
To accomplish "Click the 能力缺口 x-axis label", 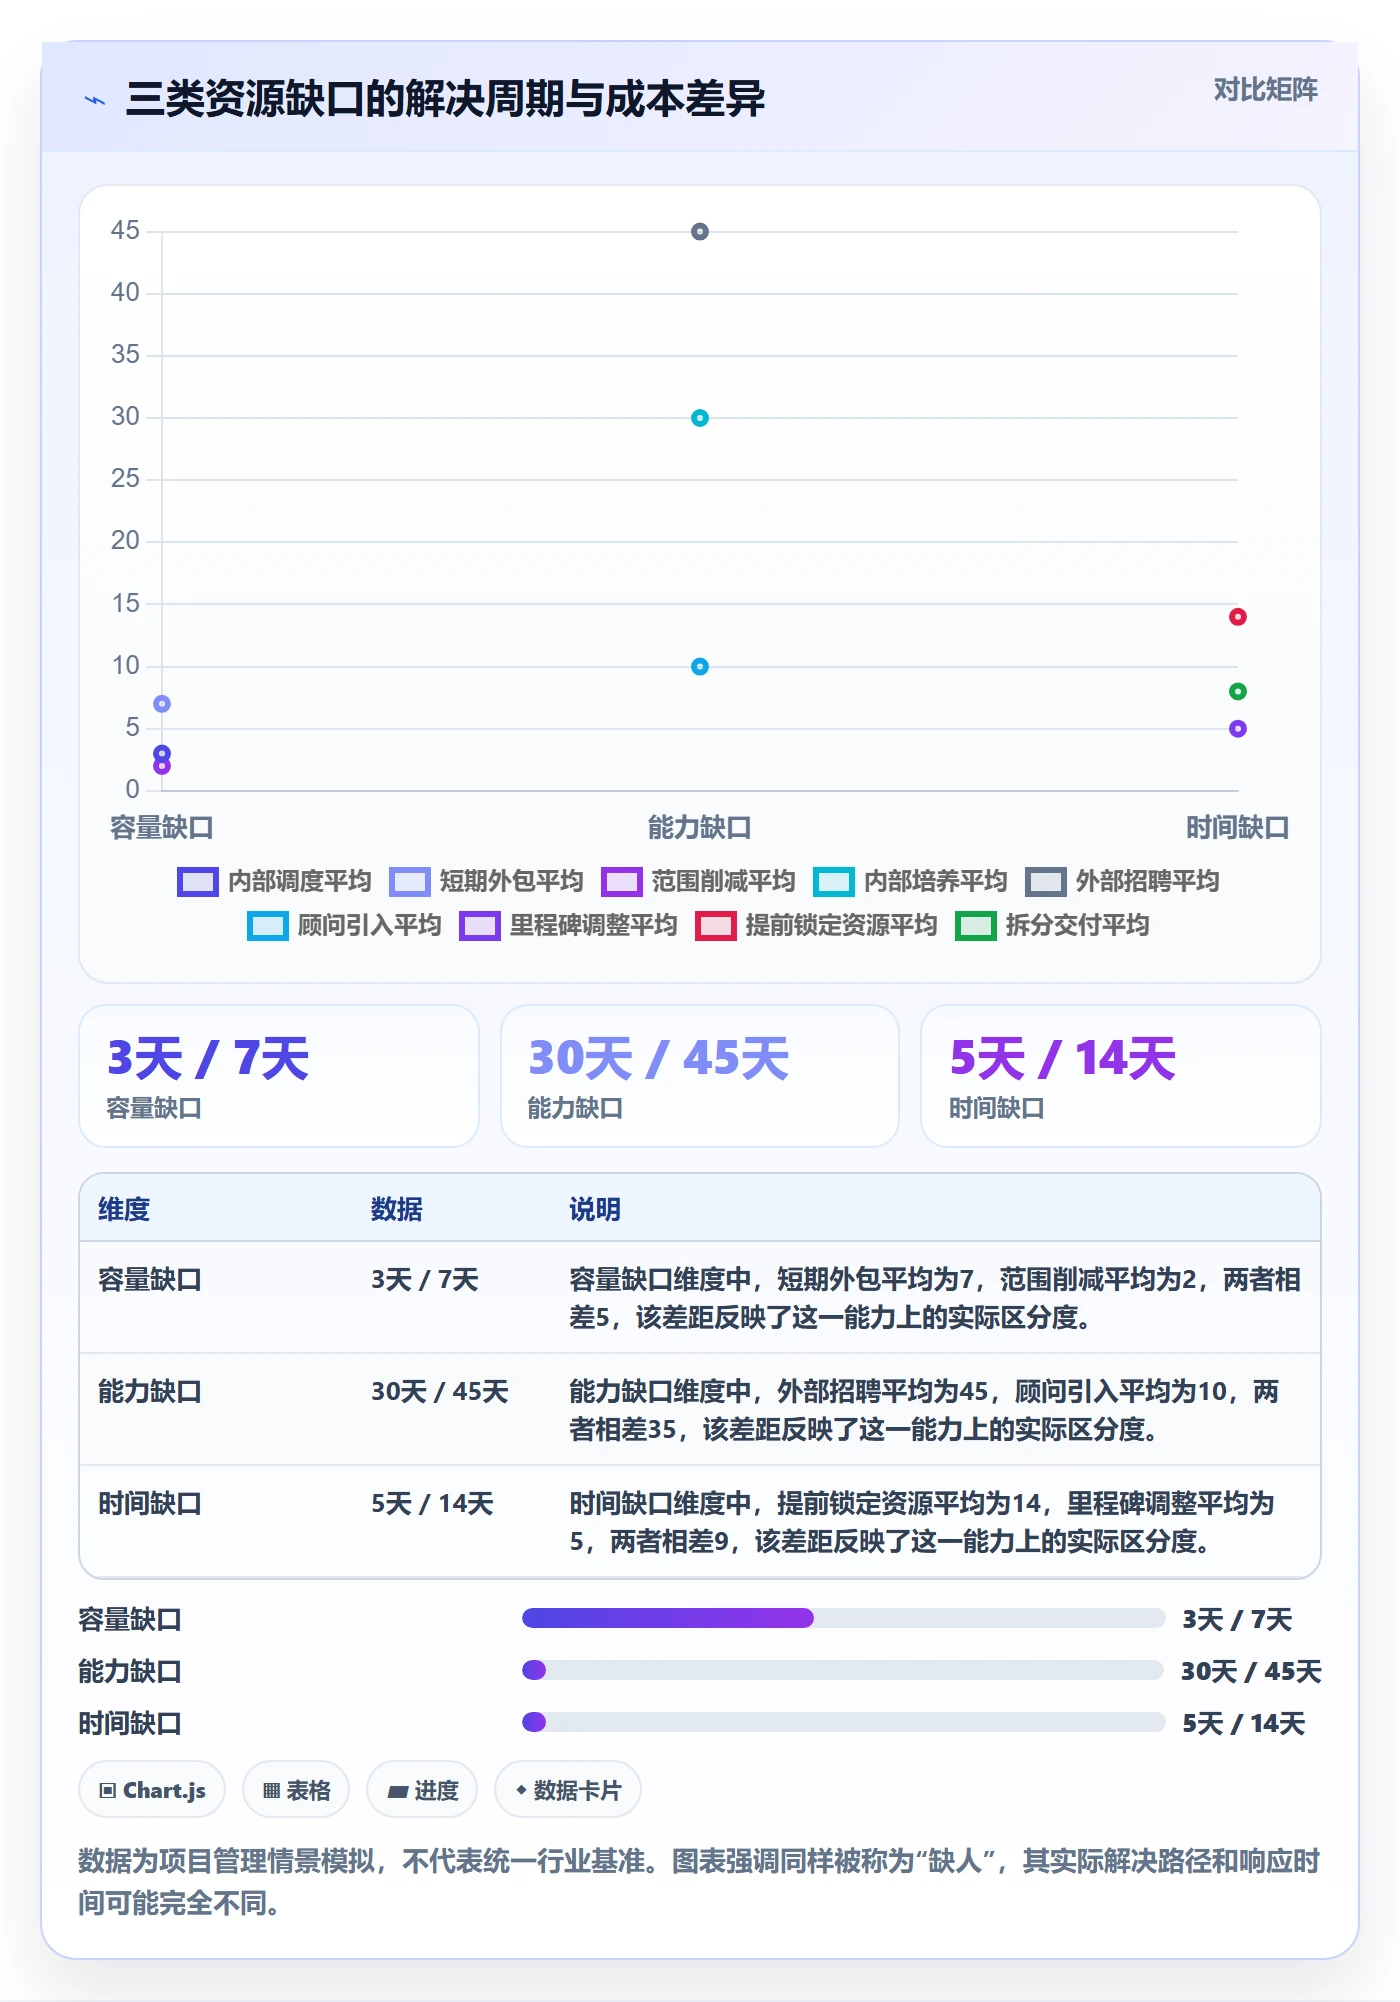I will [x=700, y=828].
